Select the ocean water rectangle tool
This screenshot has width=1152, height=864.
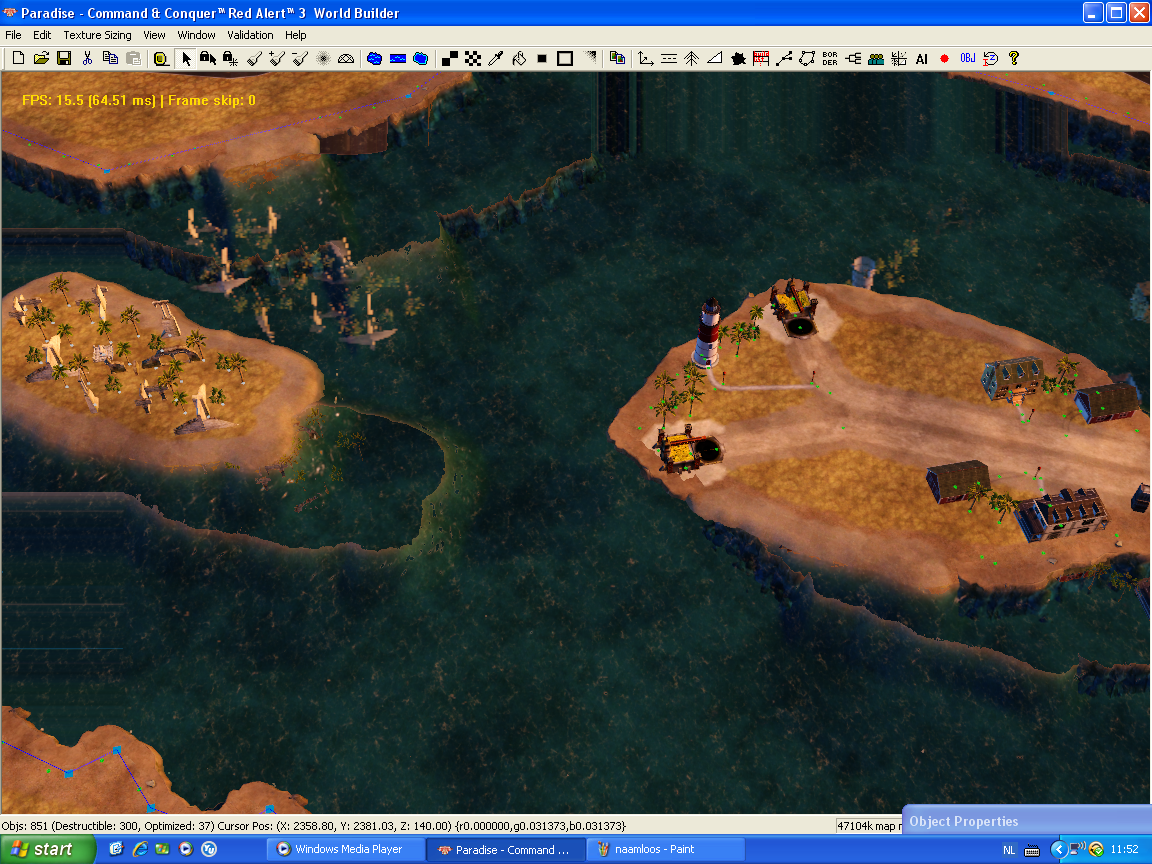(397, 58)
